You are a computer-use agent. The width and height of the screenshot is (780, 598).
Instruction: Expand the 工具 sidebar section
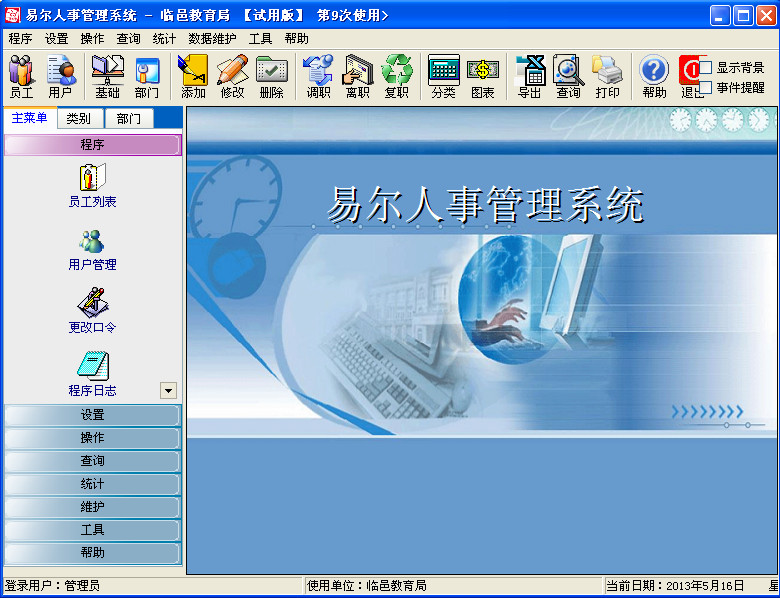pyautogui.click(x=93, y=530)
